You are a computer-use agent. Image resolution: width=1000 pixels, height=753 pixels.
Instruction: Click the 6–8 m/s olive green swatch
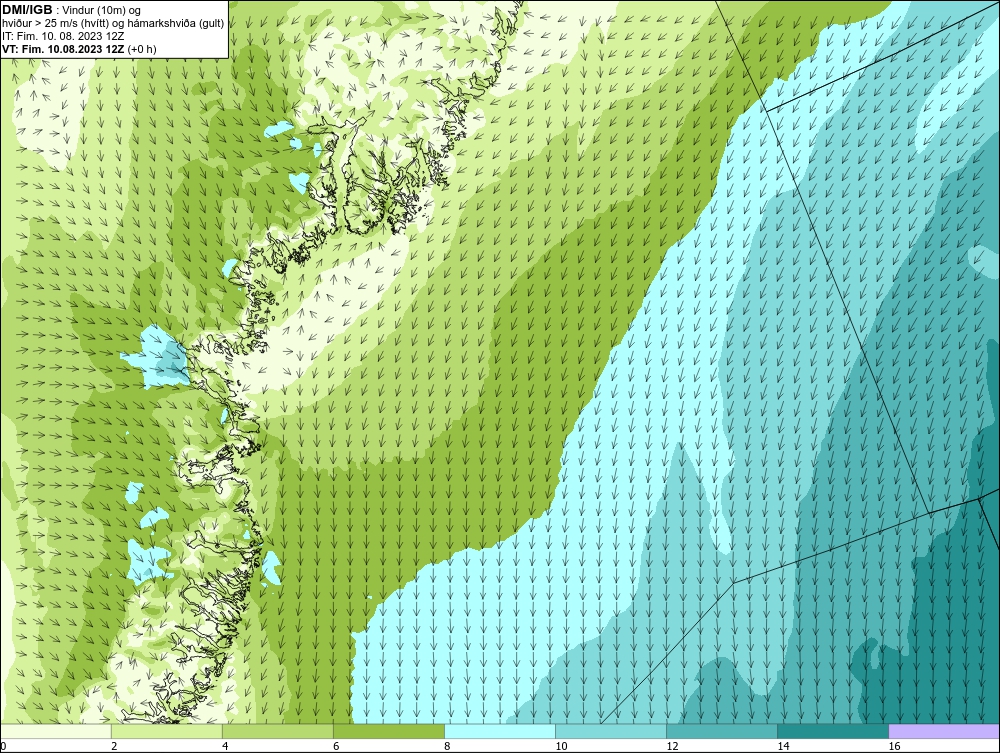(x=388, y=731)
